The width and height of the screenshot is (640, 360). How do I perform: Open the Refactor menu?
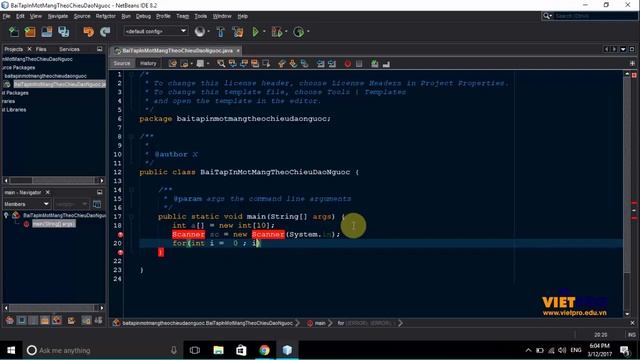point(106,16)
